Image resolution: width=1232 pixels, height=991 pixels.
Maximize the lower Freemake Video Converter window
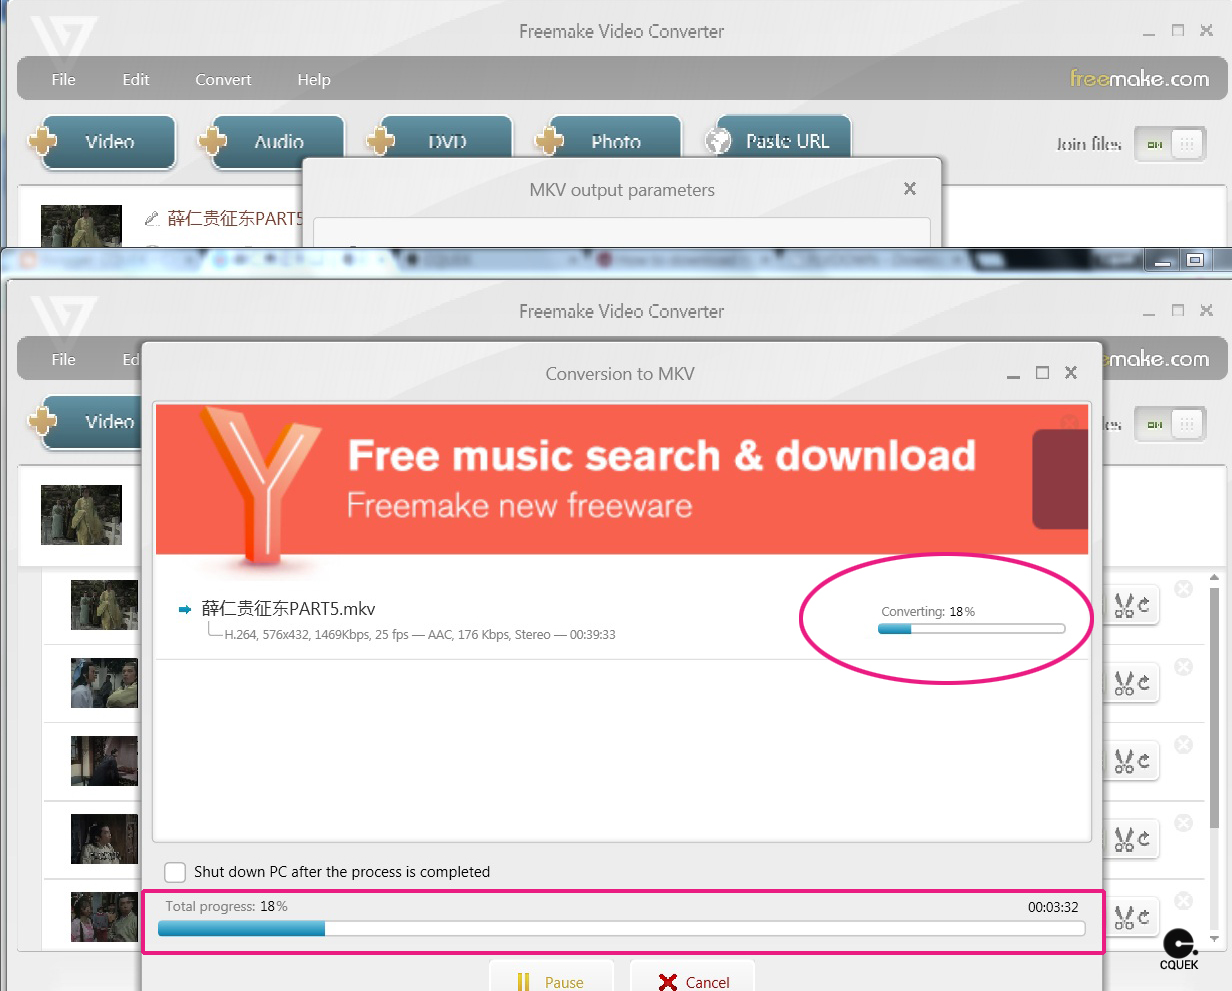tap(1178, 311)
